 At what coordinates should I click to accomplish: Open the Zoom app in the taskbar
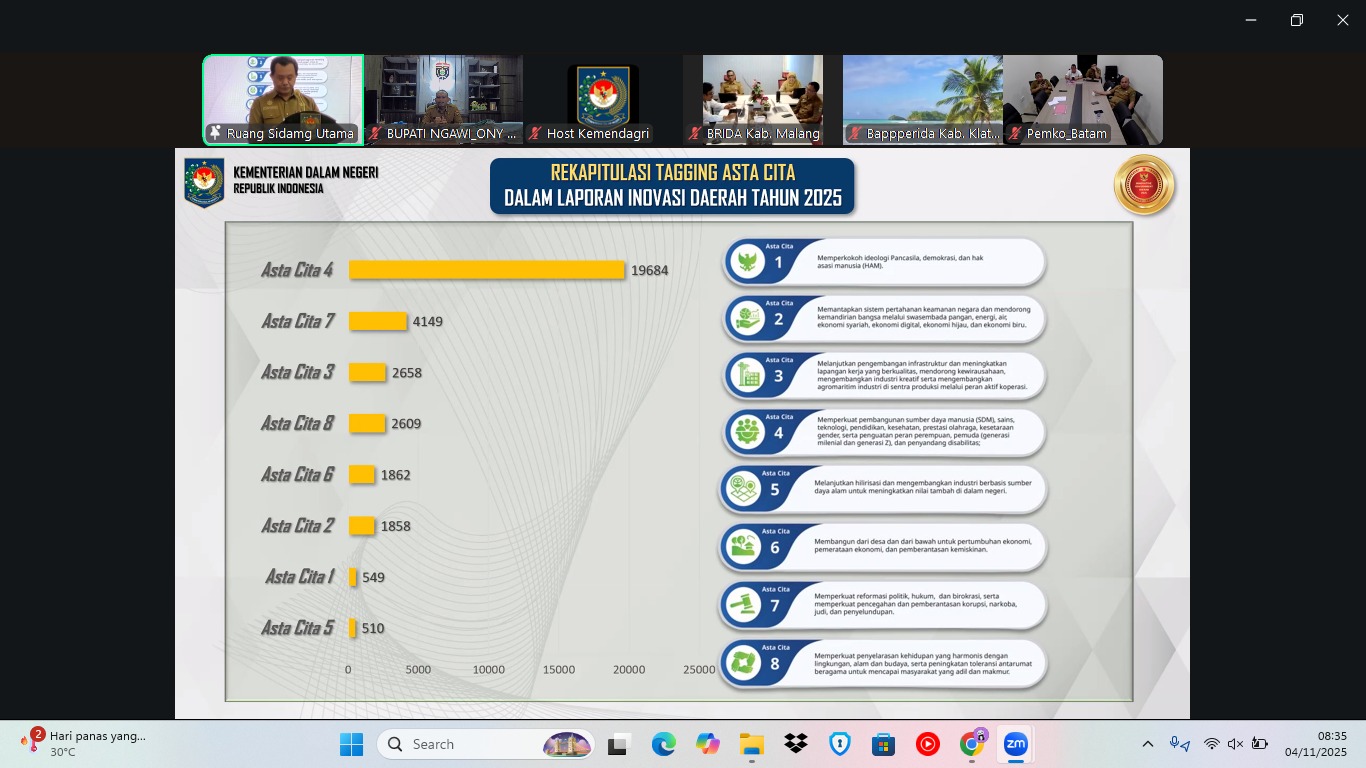coord(1016,744)
